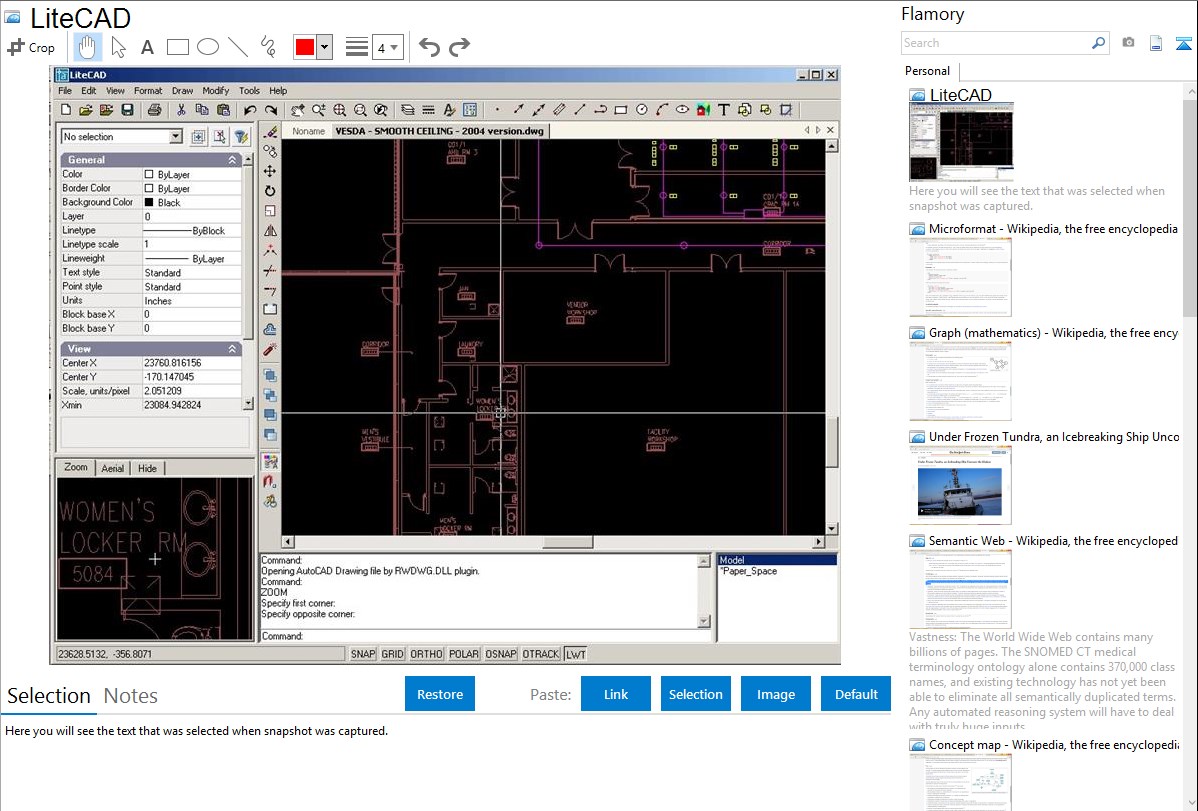Click the Background Color Black swatch
Screen dimensions: 1198x811
(x=149, y=203)
